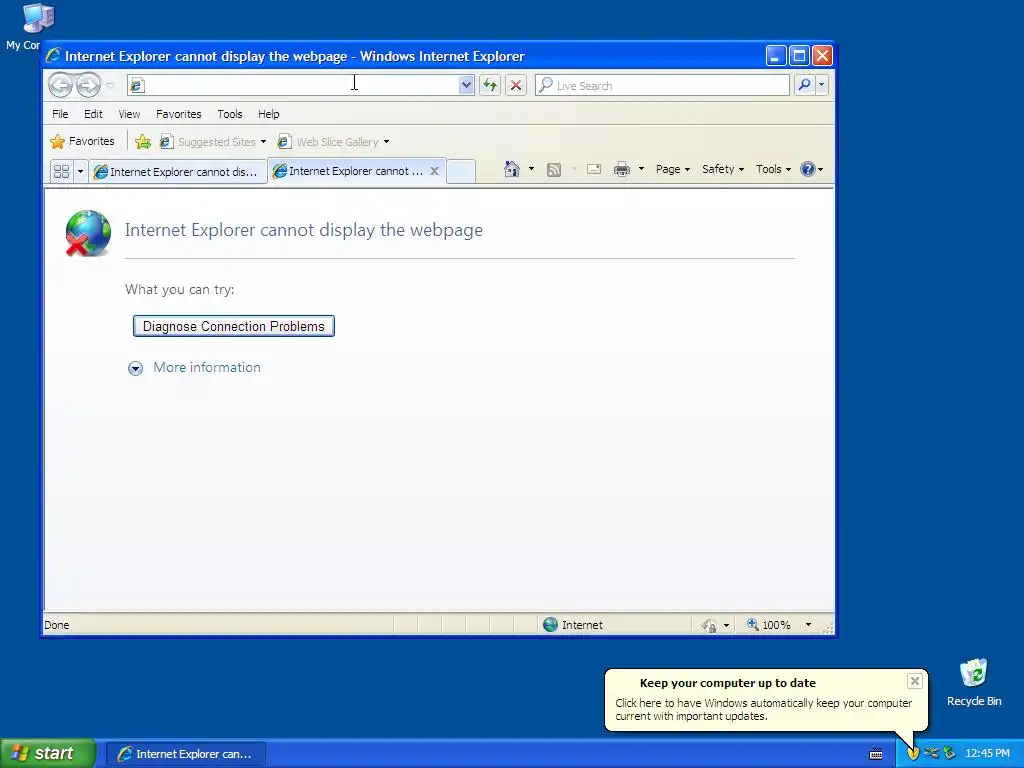
Task: Click the 12:45 PM clock
Action: [x=987, y=754]
